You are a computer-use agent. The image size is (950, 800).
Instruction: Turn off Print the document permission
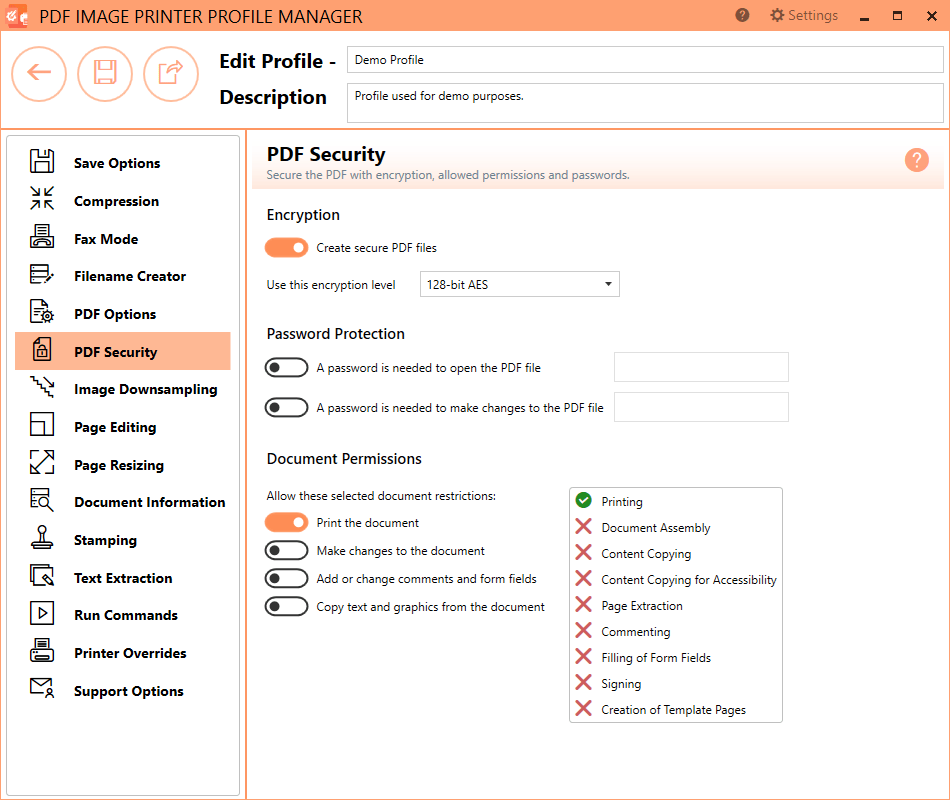point(287,522)
